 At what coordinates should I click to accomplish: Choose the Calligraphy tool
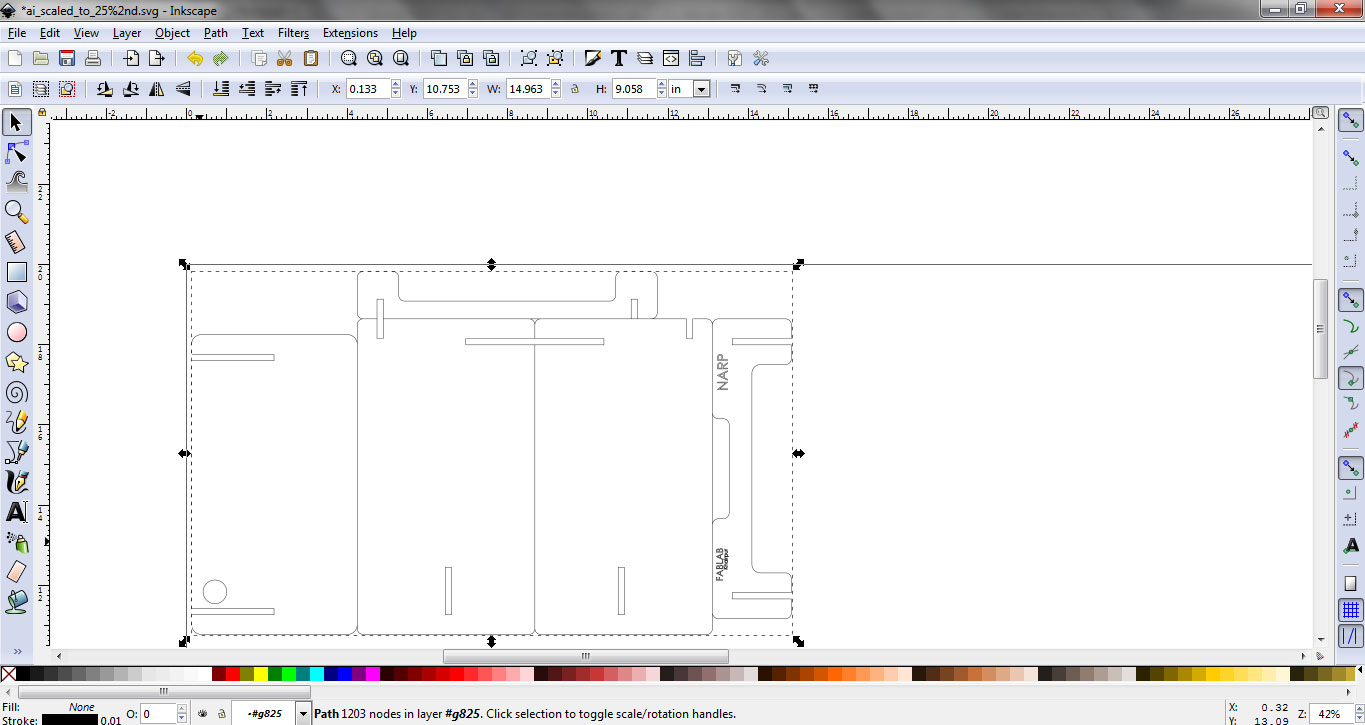click(x=17, y=482)
